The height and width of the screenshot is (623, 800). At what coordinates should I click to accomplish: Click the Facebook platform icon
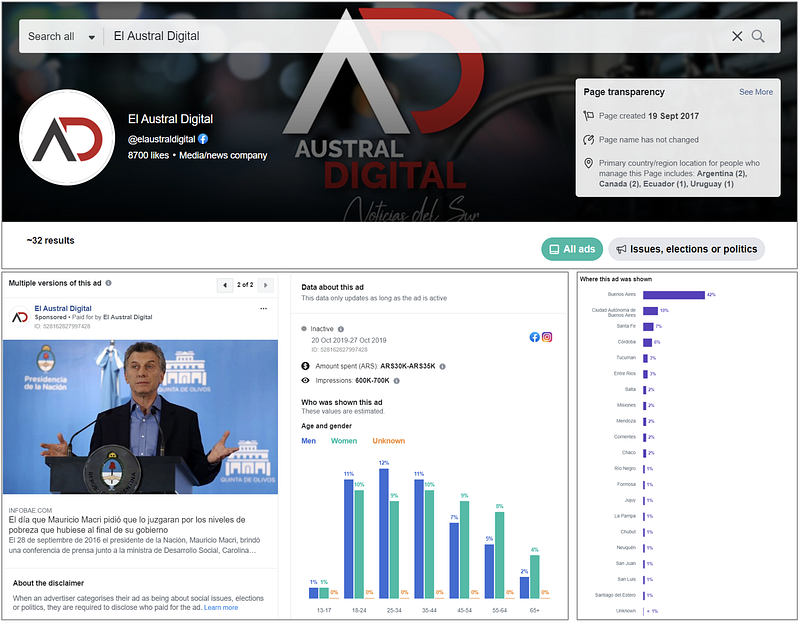pyautogui.click(x=534, y=337)
